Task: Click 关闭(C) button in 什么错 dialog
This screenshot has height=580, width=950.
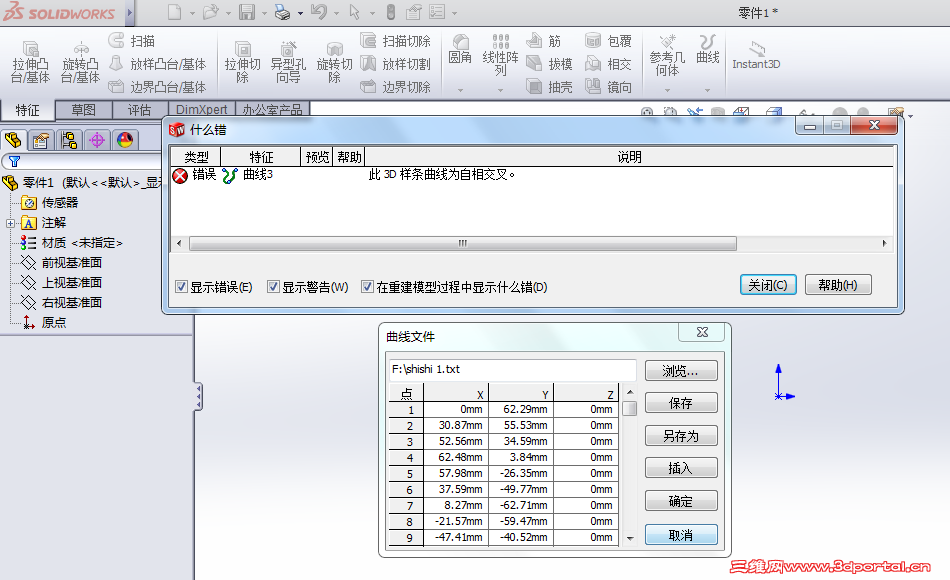Action: (768, 285)
